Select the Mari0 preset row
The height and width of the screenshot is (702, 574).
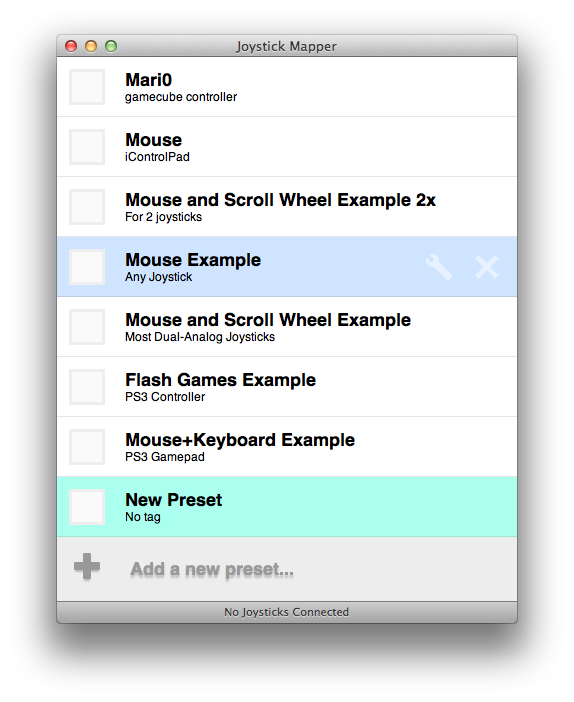pyautogui.click(x=287, y=87)
